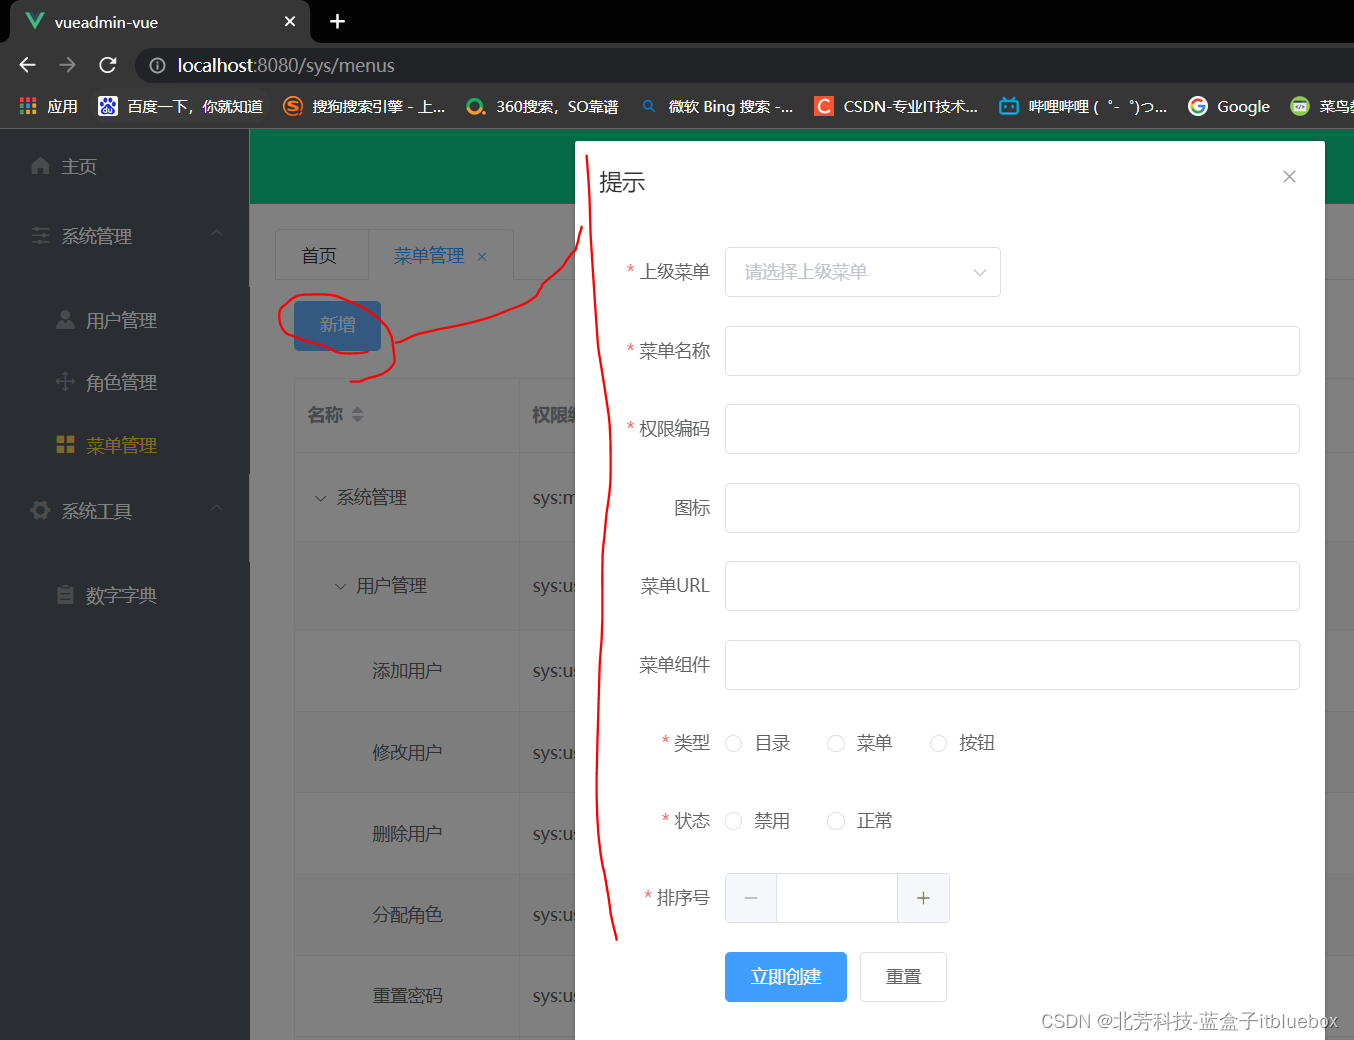Switch to the 菜单管理 tab
The width and height of the screenshot is (1354, 1040).
pos(429,256)
